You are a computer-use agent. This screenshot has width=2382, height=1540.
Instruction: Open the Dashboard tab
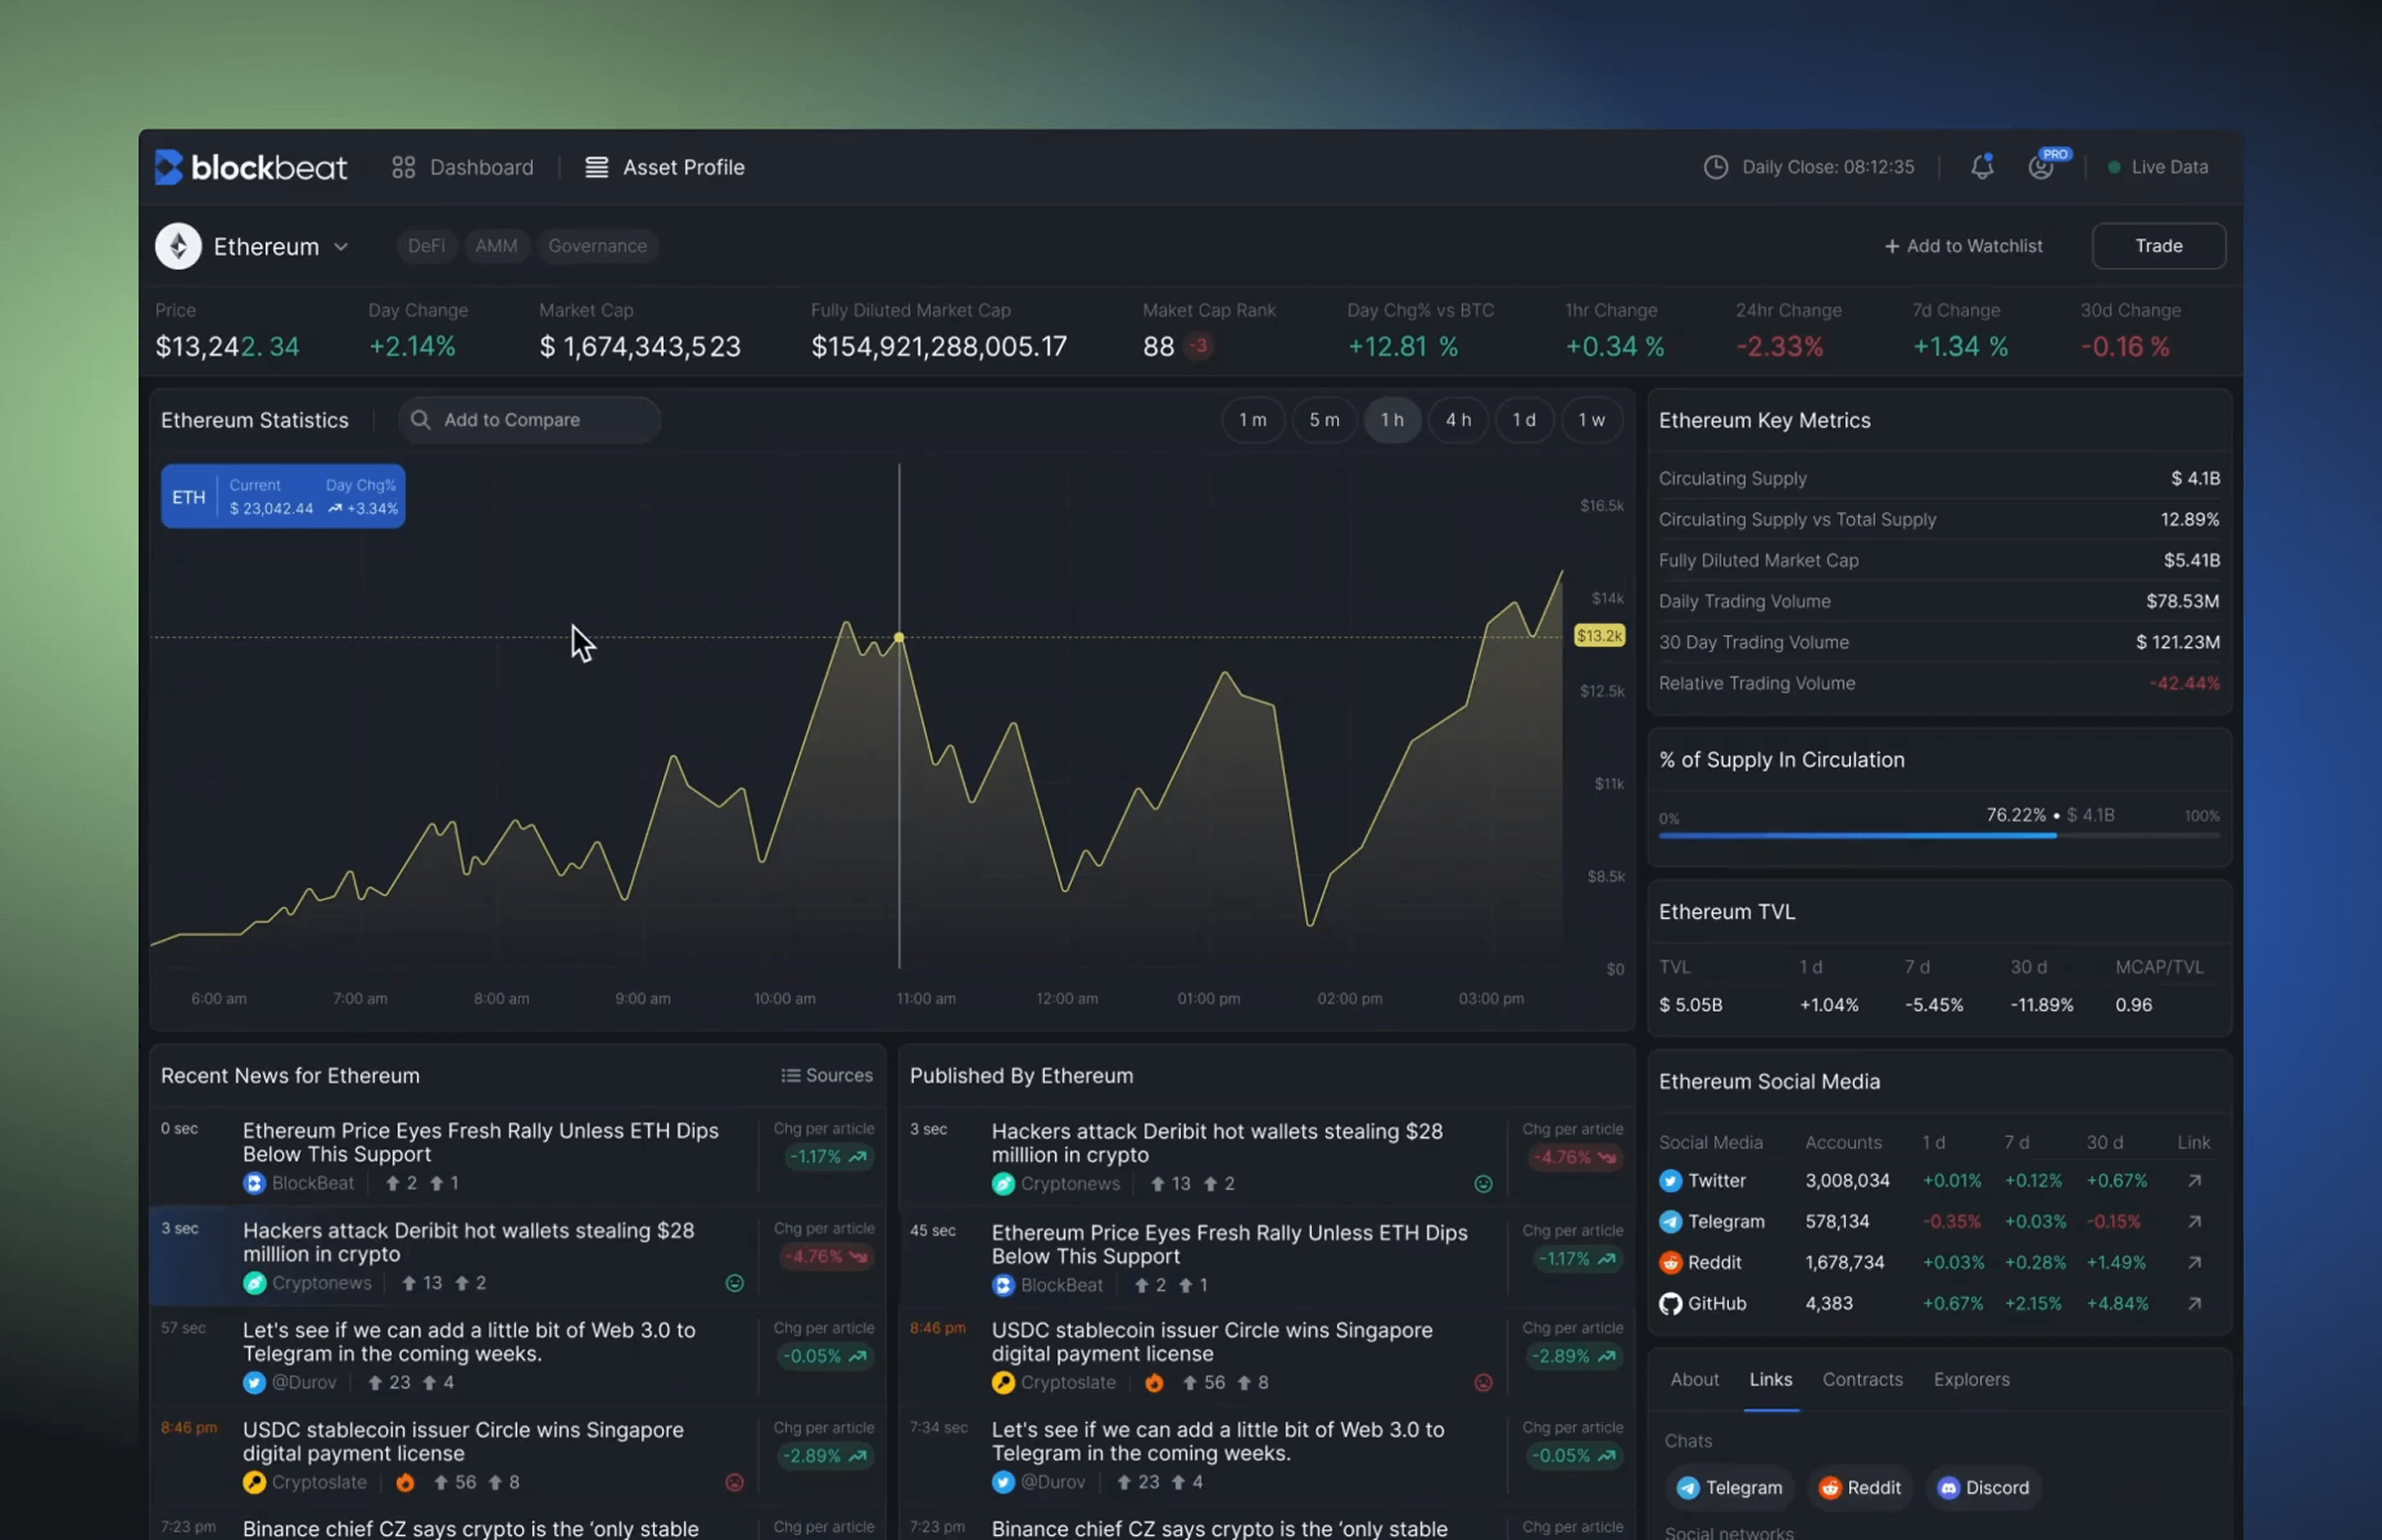(463, 167)
